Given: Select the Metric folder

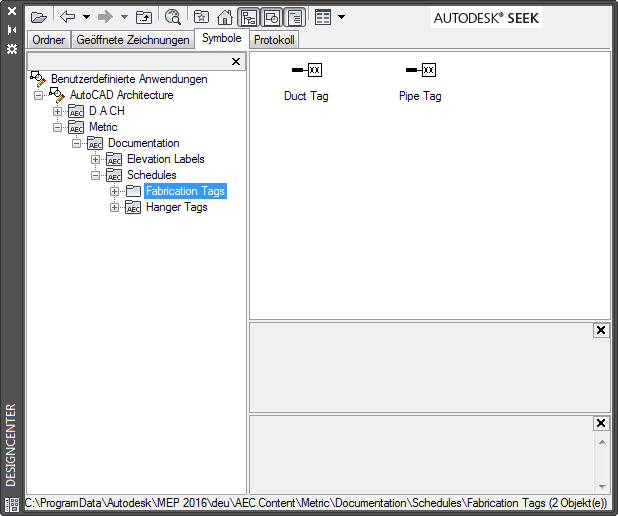Looking at the screenshot, I should point(103,127).
